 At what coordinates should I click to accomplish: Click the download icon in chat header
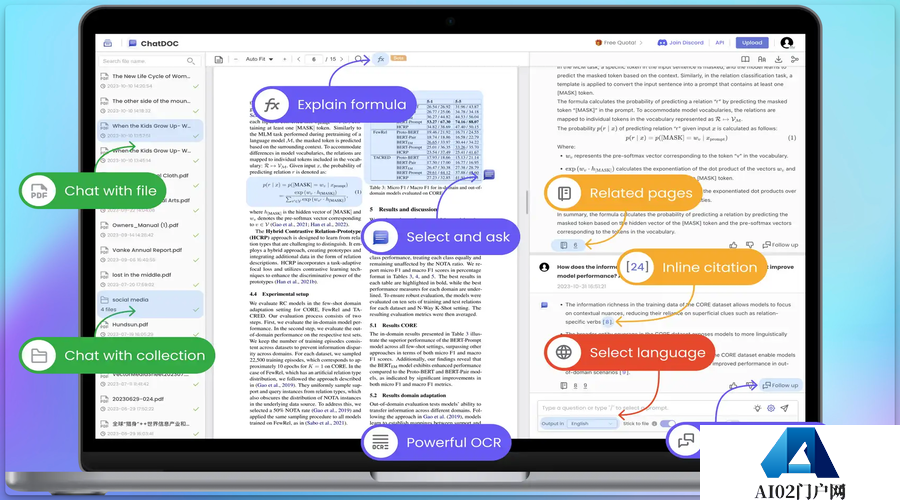click(778, 60)
